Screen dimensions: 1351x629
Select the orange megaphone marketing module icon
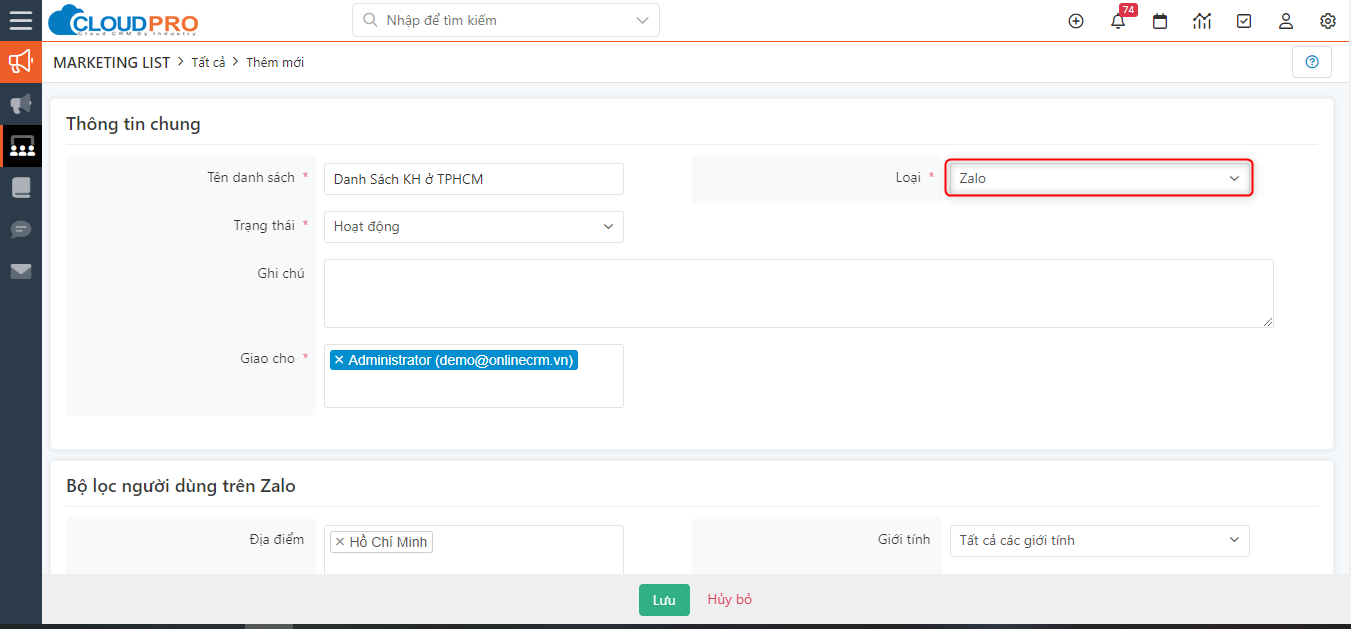[x=21, y=62]
